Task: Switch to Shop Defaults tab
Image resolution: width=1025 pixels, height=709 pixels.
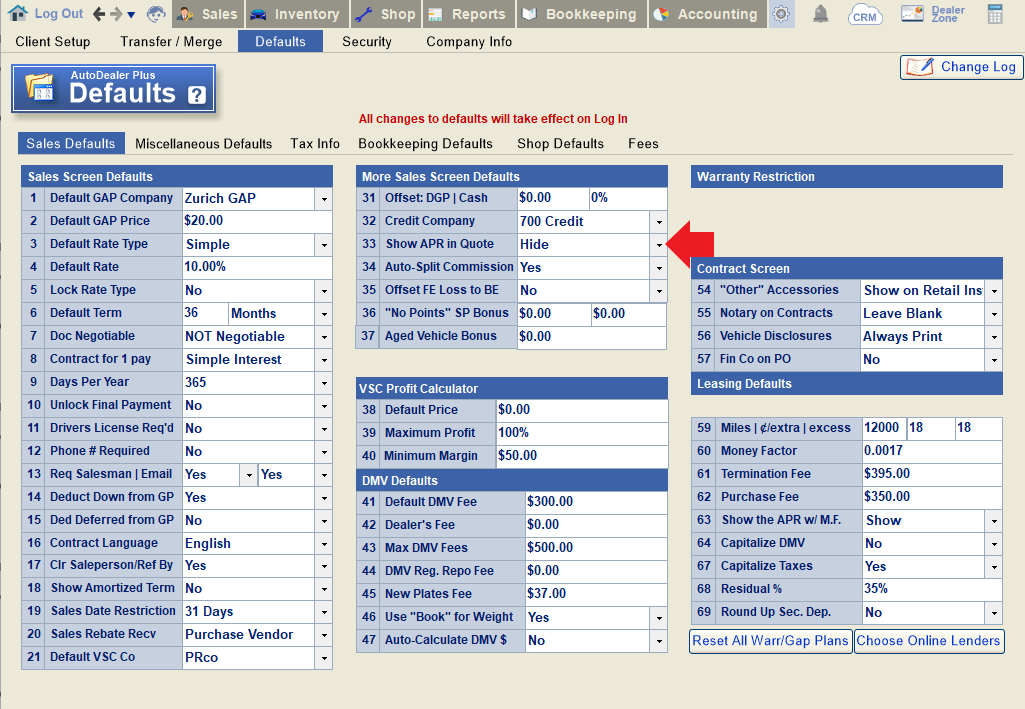Action: [x=560, y=144]
